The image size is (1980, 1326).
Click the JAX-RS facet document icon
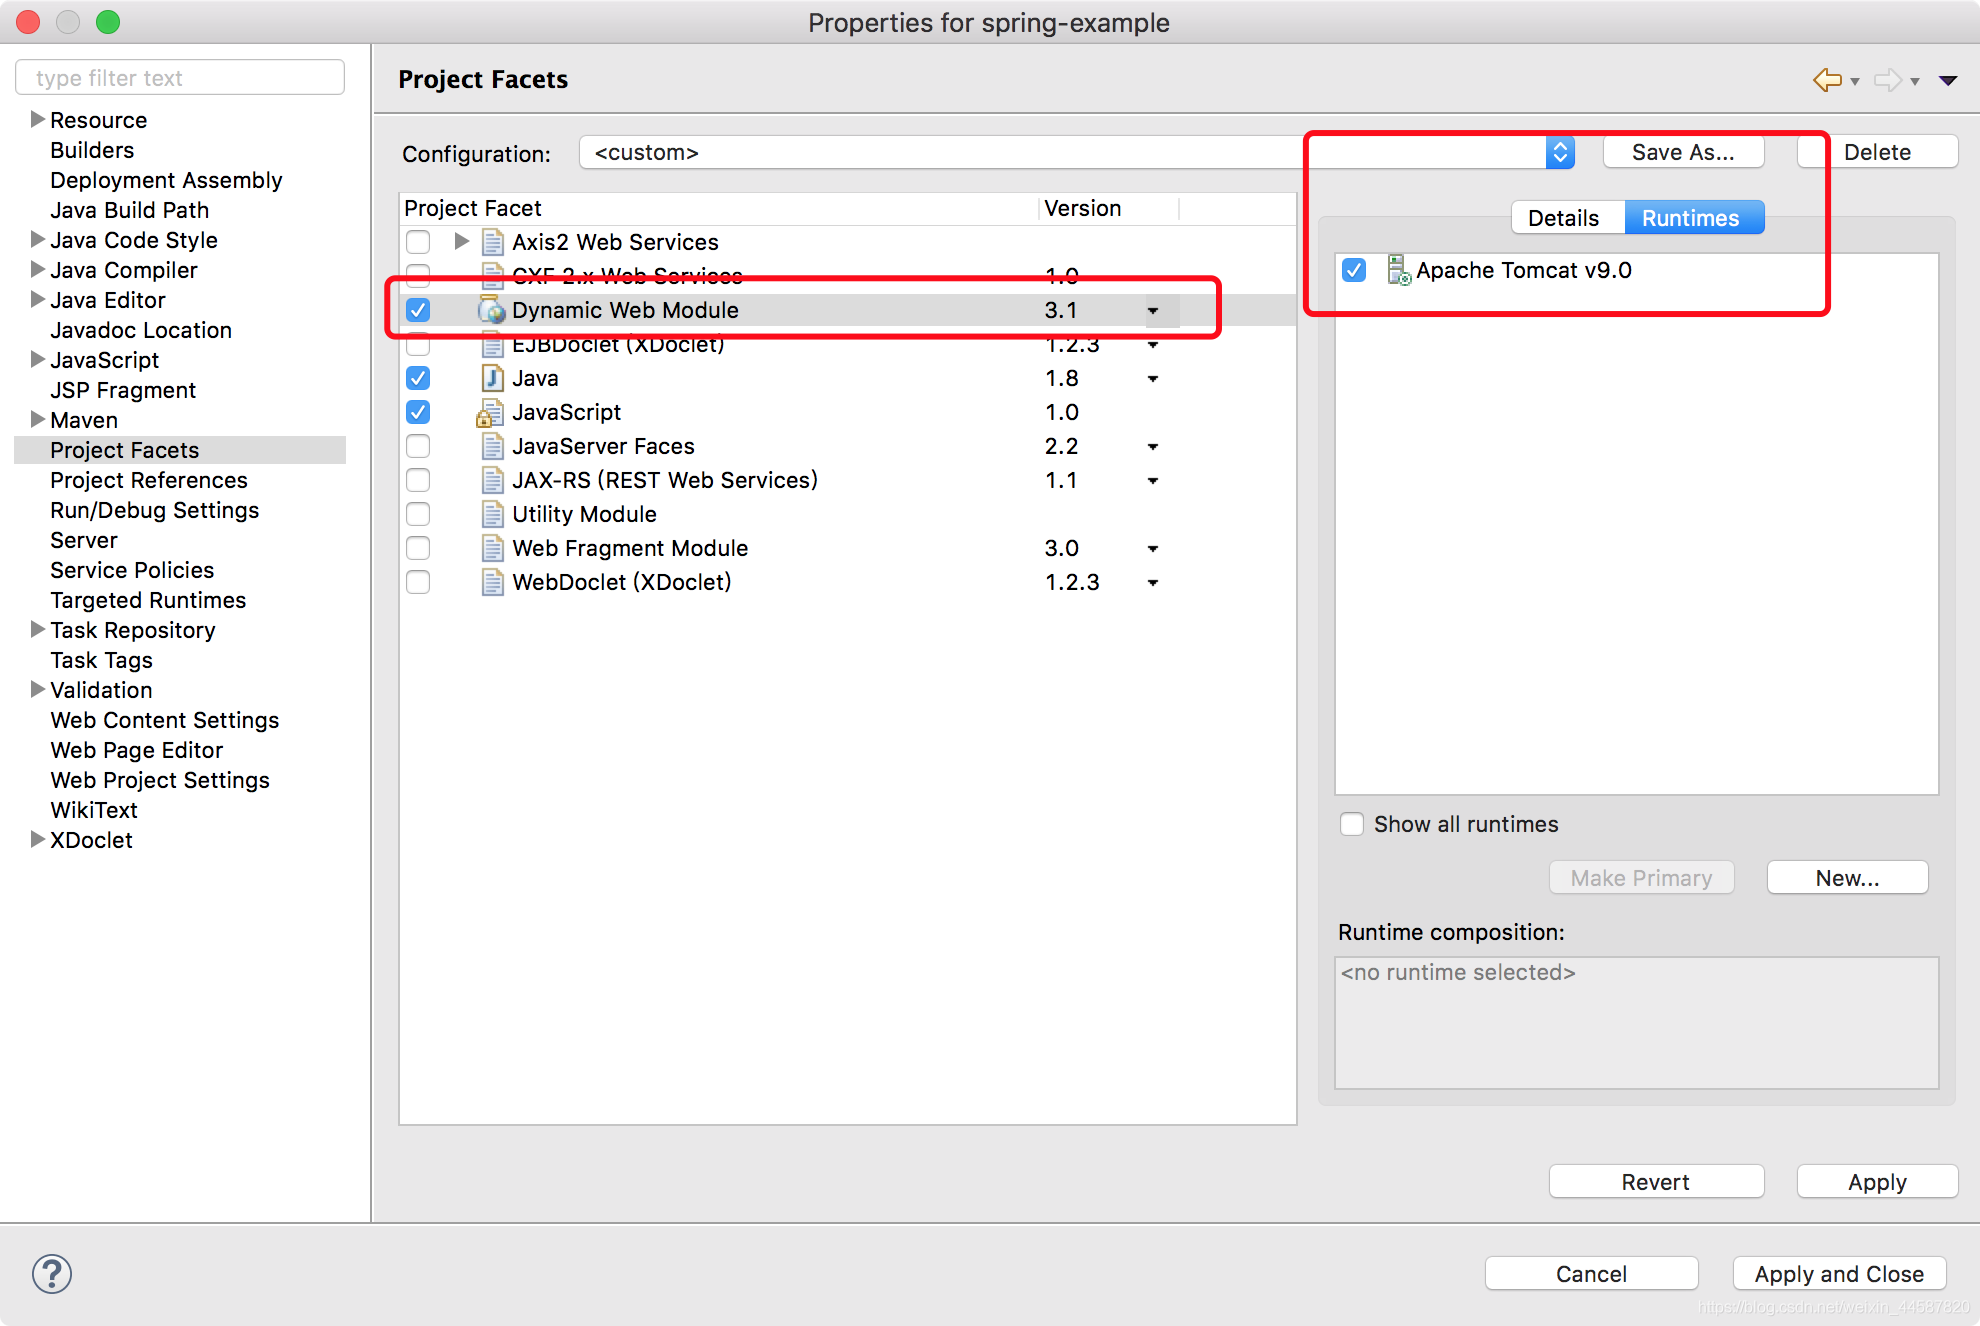(492, 480)
